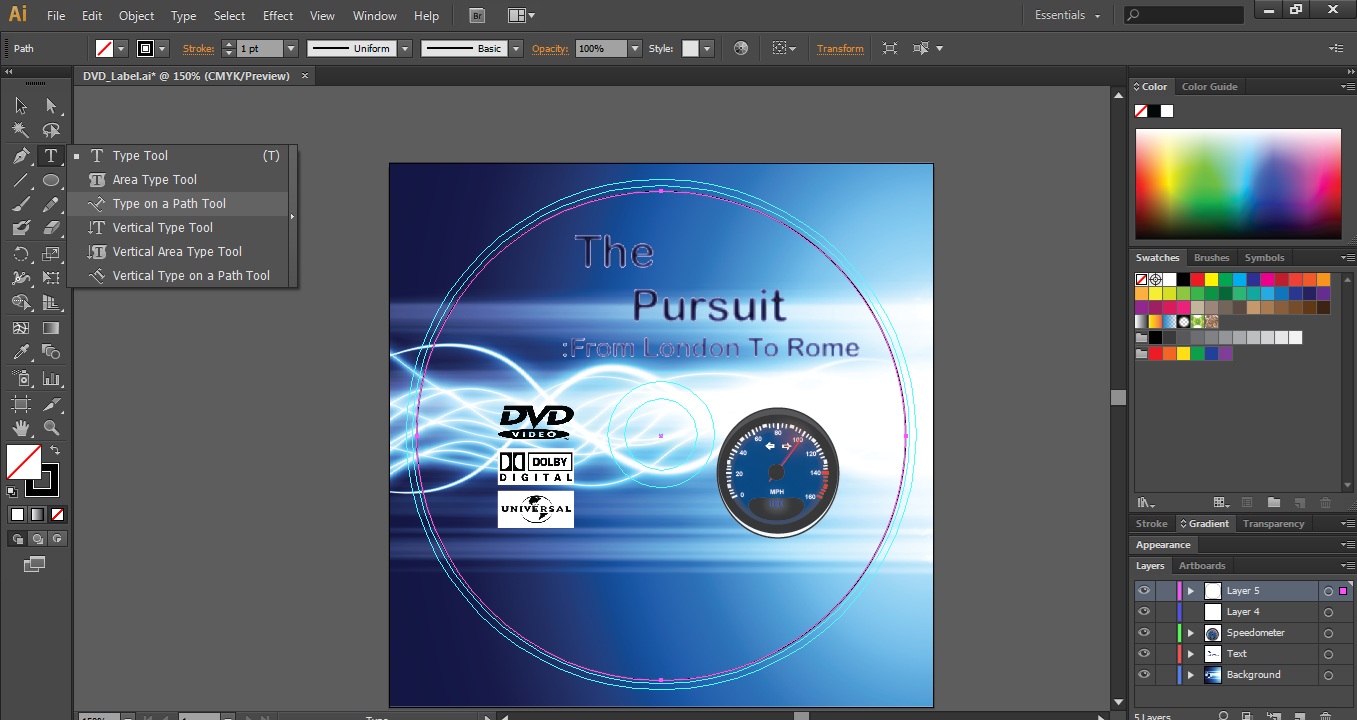Screen dimensions: 1357x720
Task: Select the Selection tool arrow
Action: [x=21, y=105]
